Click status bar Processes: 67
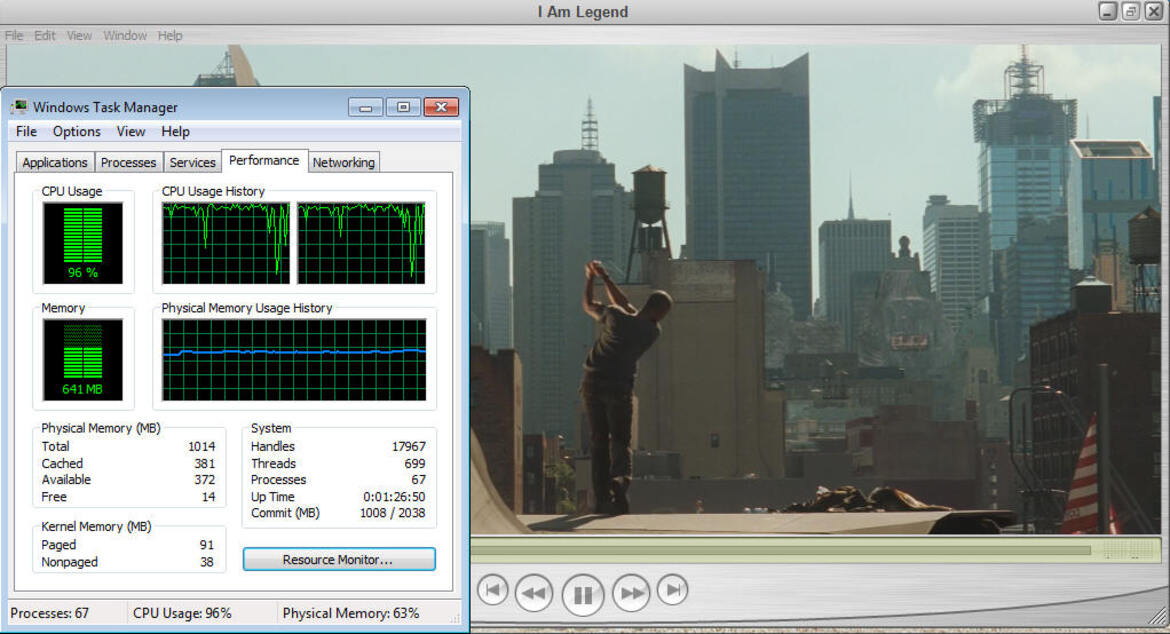The height and width of the screenshot is (634, 1170). pos(49,613)
